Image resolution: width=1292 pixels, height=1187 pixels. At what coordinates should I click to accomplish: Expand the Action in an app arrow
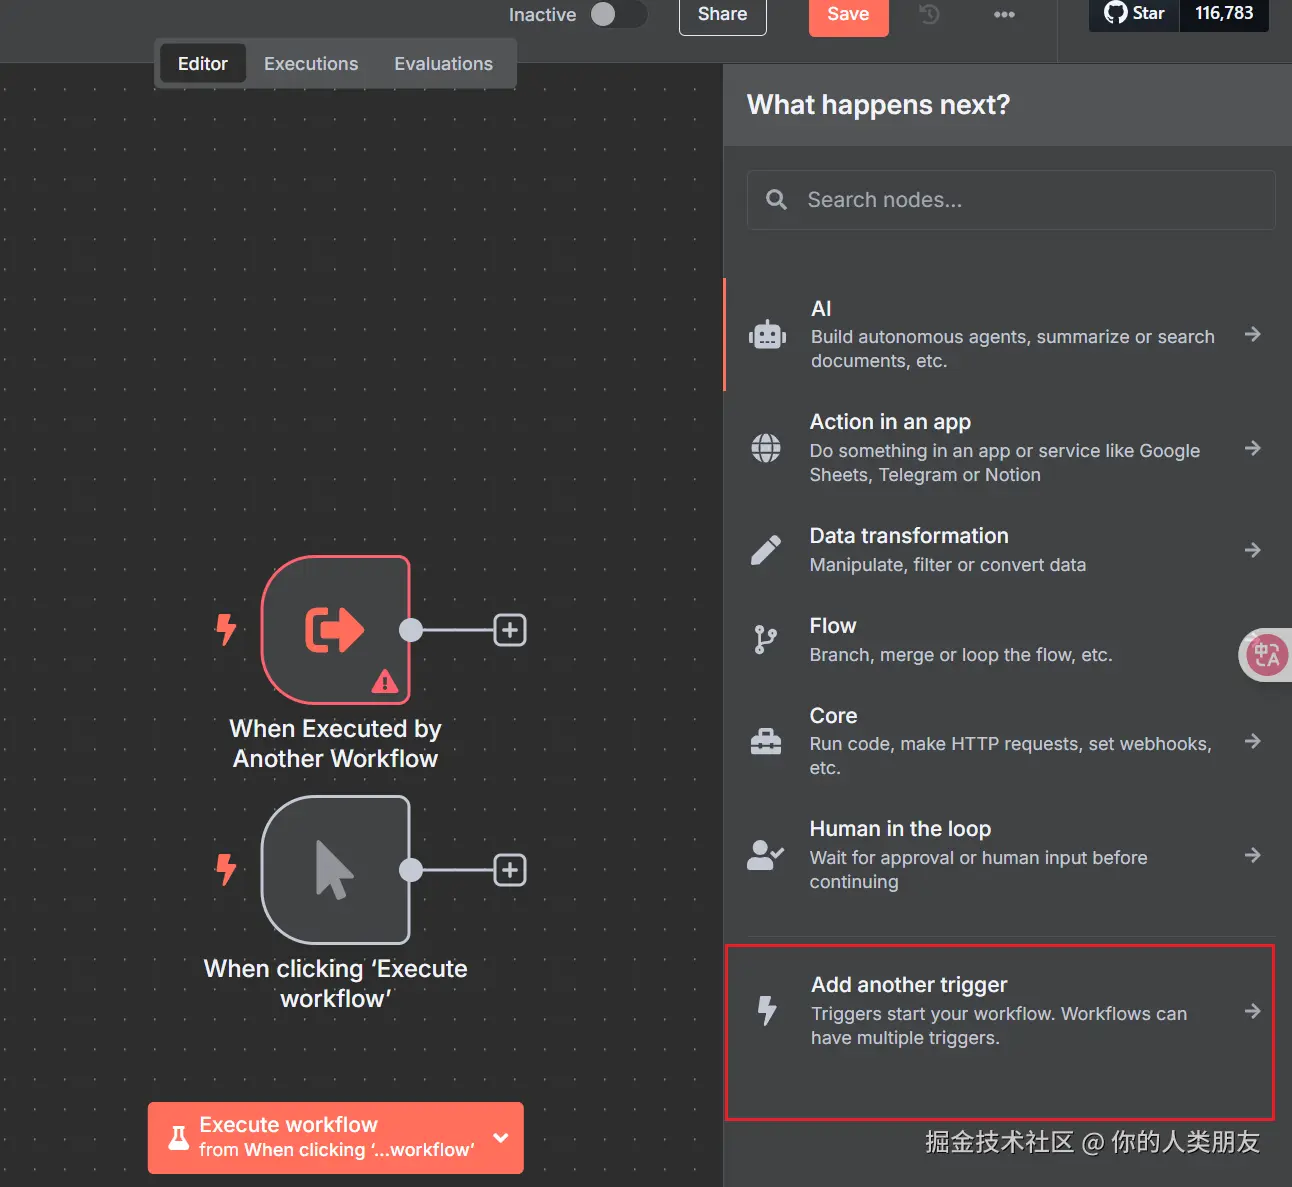click(1252, 448)
